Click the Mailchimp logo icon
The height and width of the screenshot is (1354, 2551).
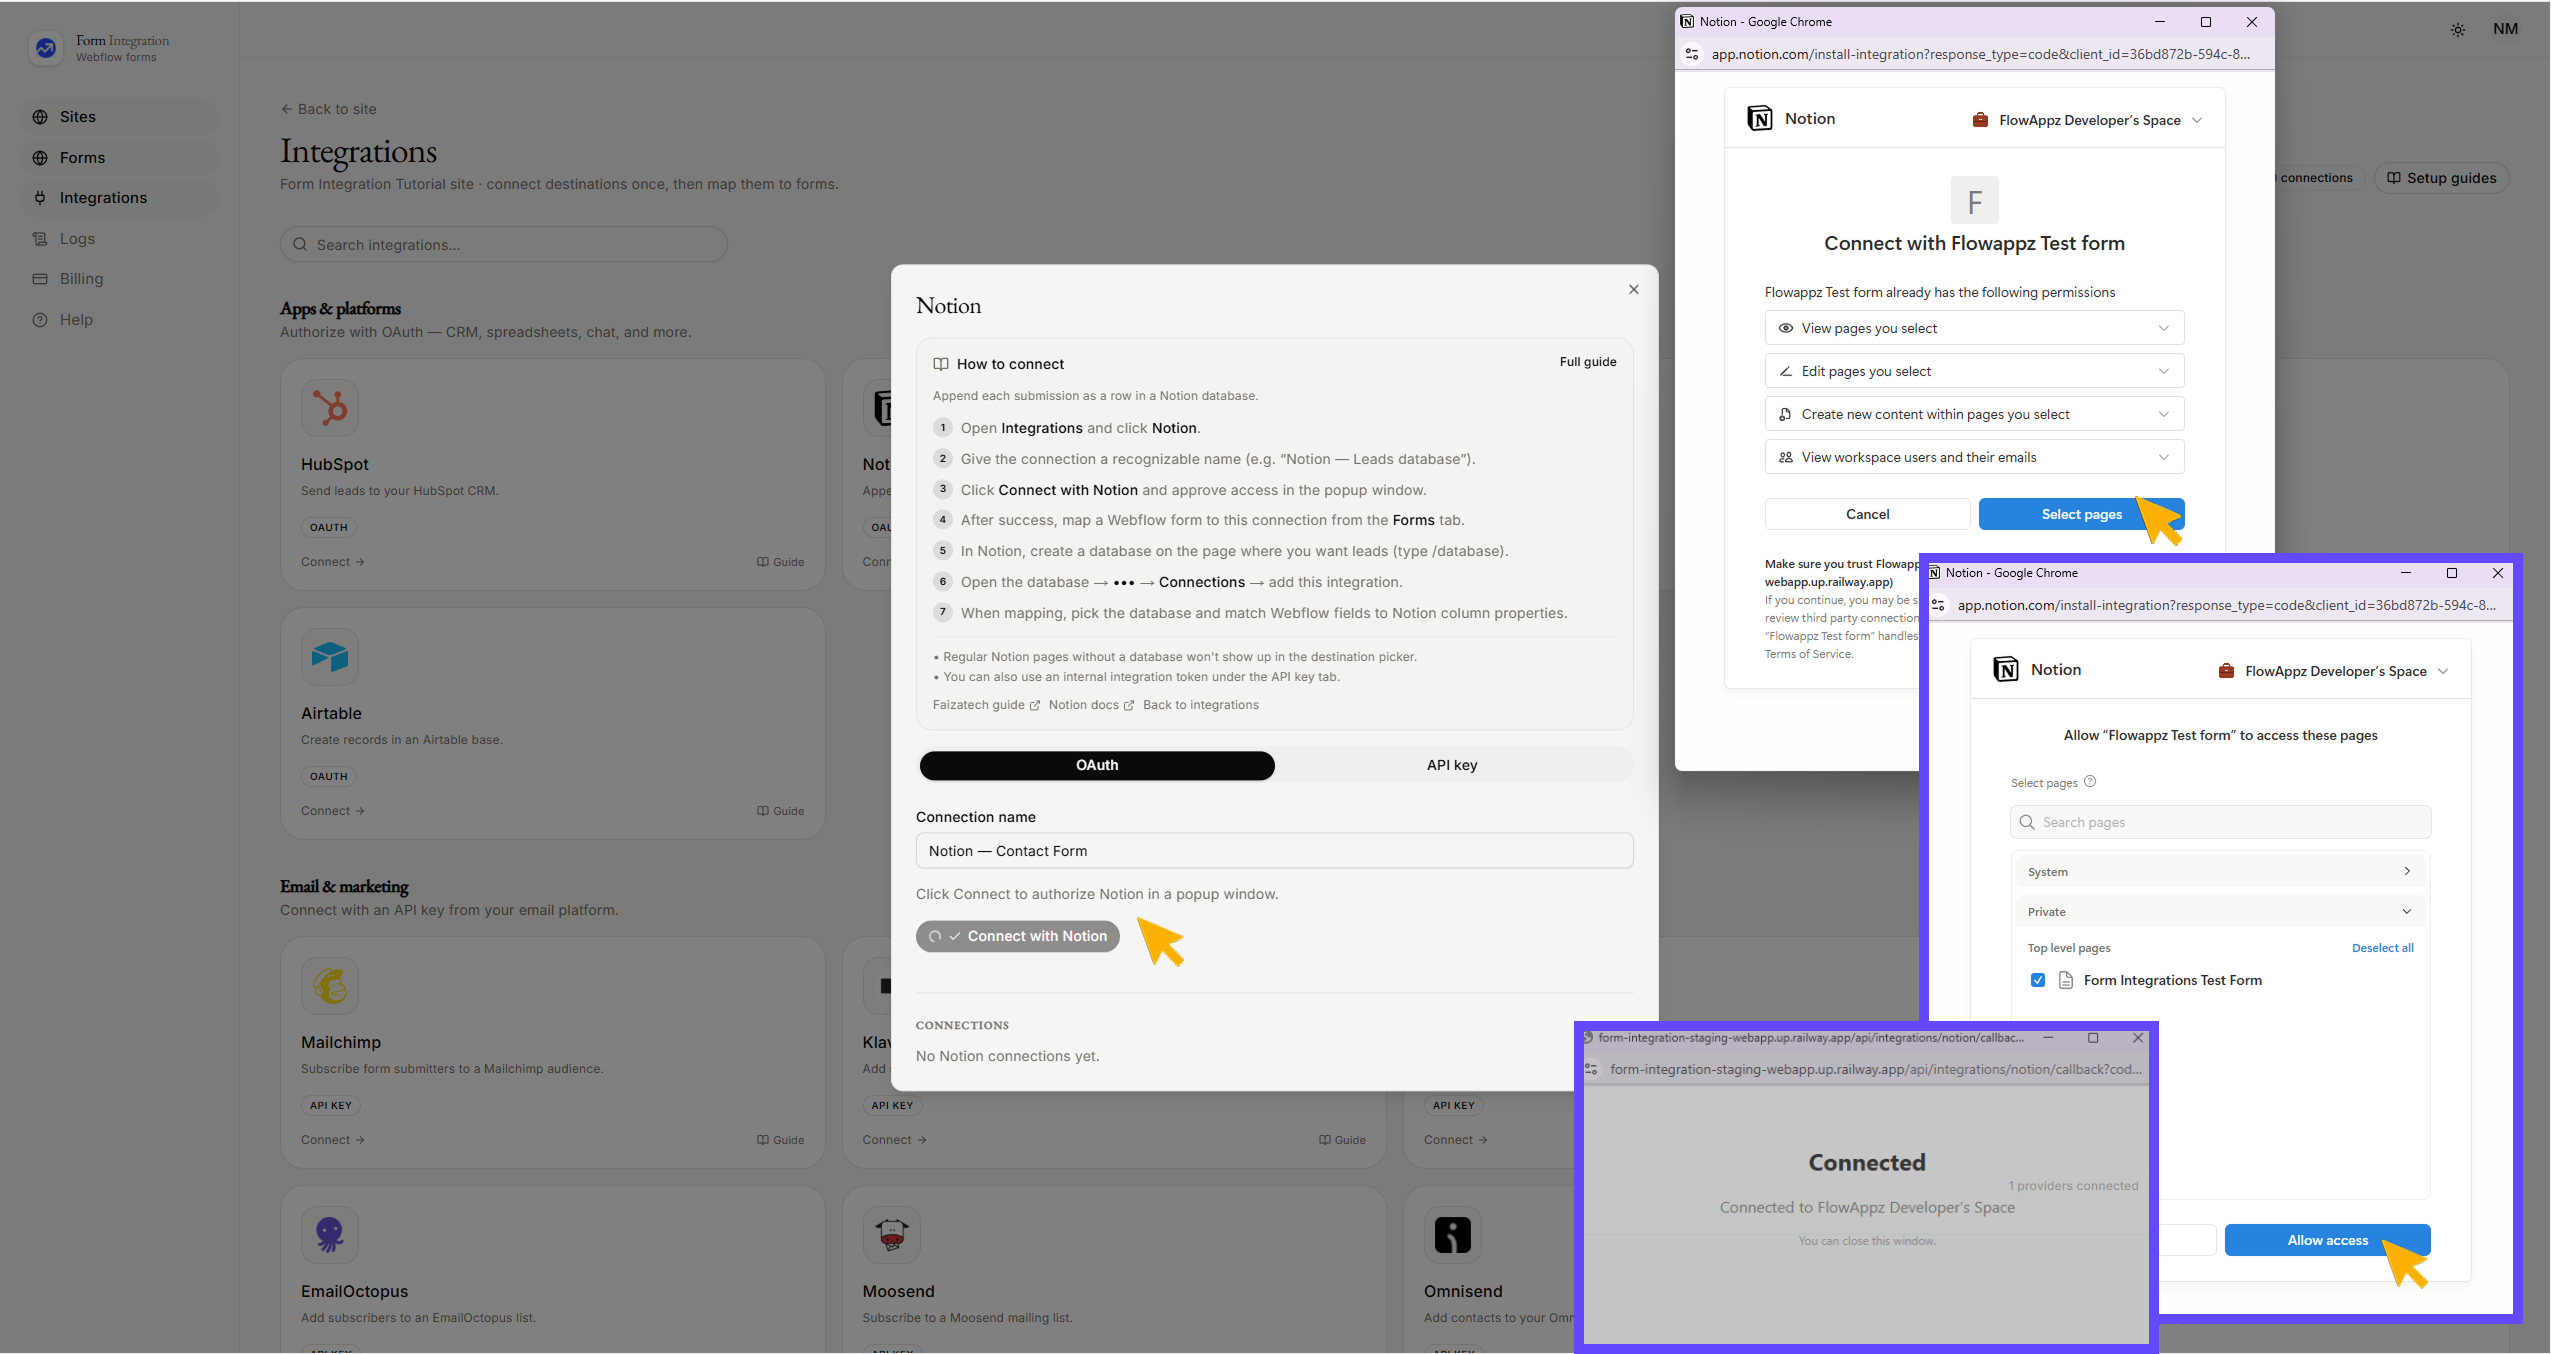(x=329, y=986)
